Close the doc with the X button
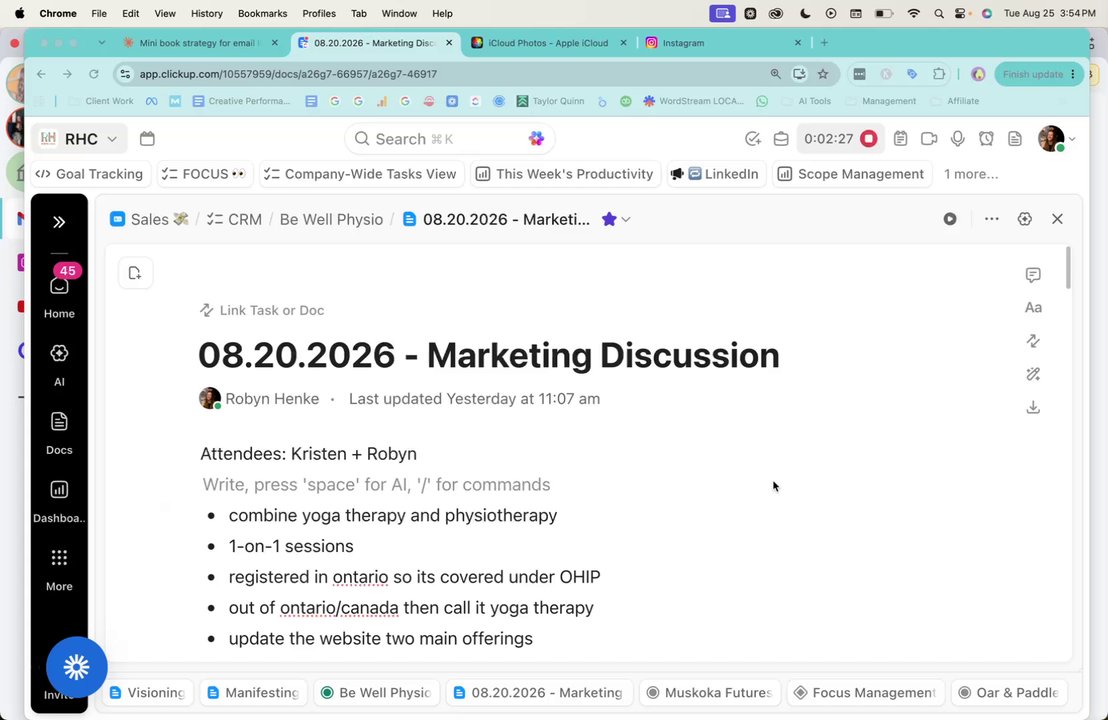This screenshot has height=720, width=1108. pyautogui.click(x=1057, y=219)
